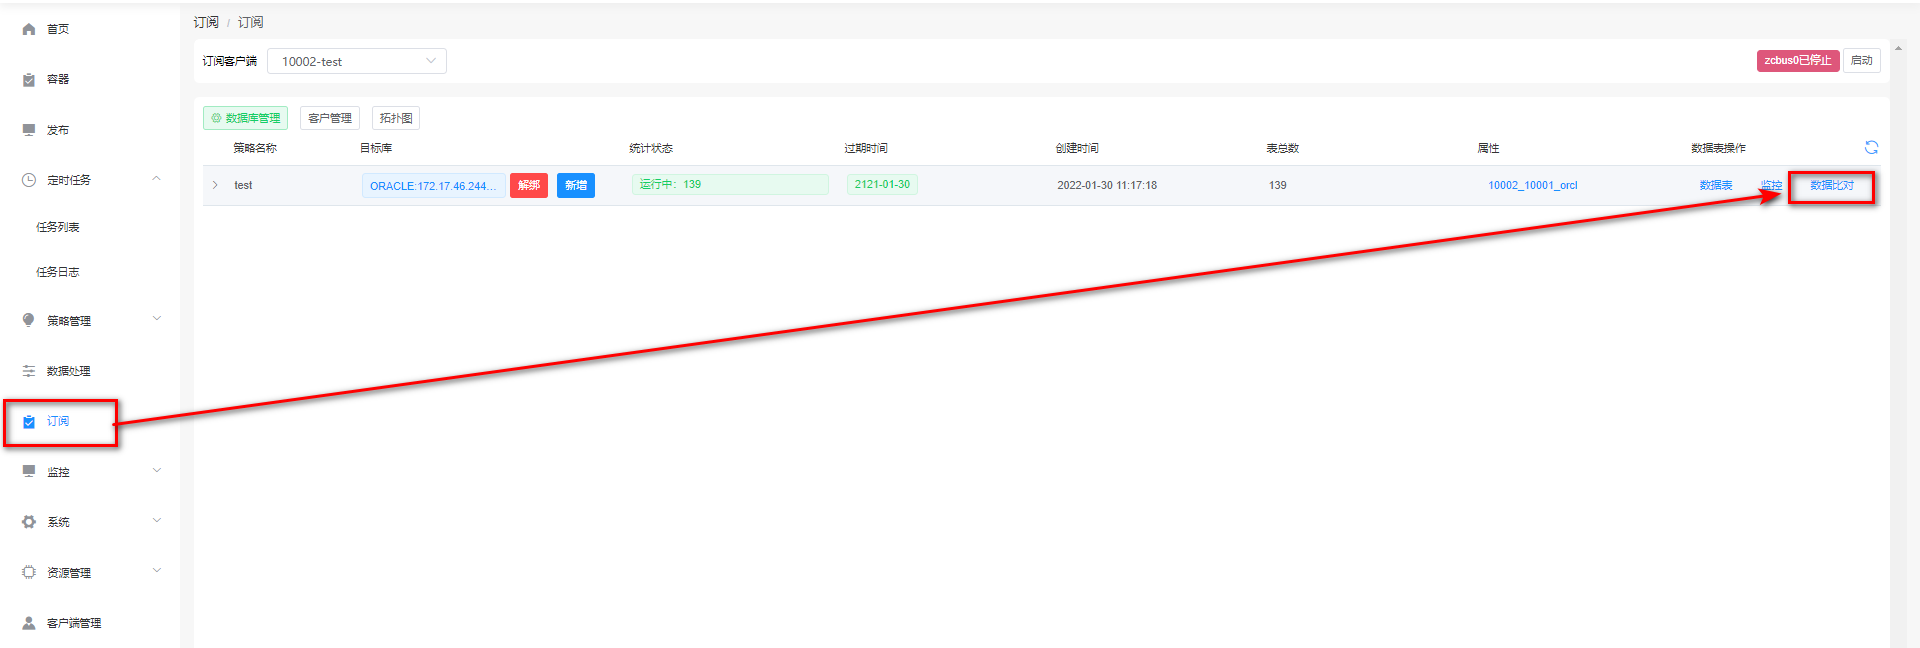The image size is (1920, 648).
Task: Click the 订阅 clipboard icon in sidebar
Action: (29, 421)
